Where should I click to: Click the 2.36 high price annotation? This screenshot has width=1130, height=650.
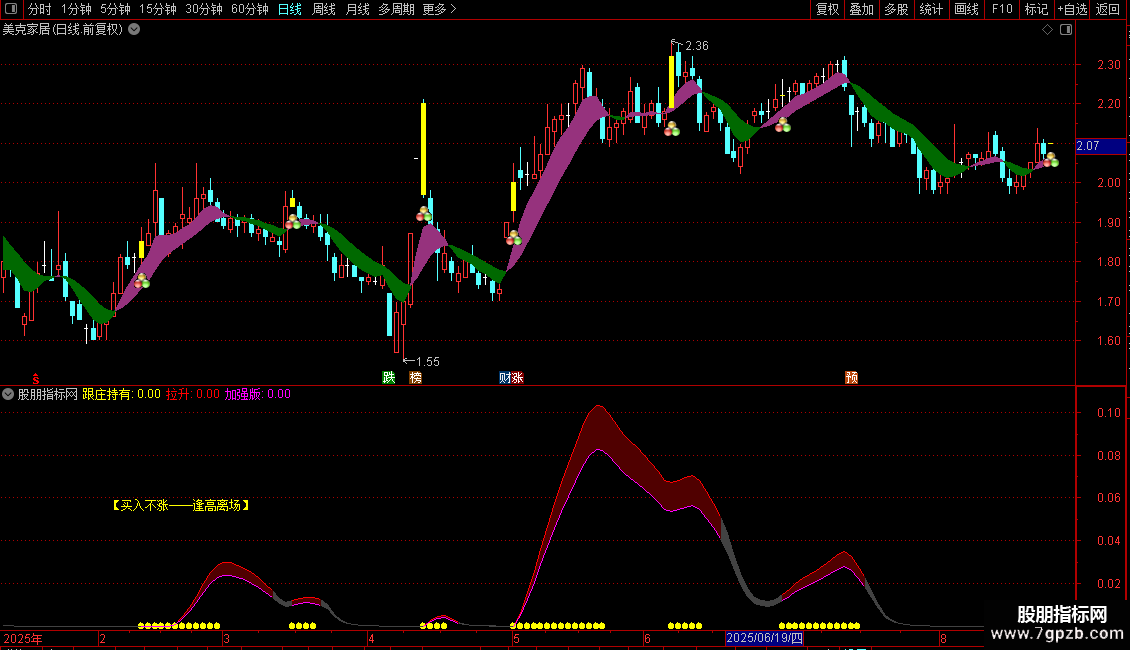coord(696,46)
